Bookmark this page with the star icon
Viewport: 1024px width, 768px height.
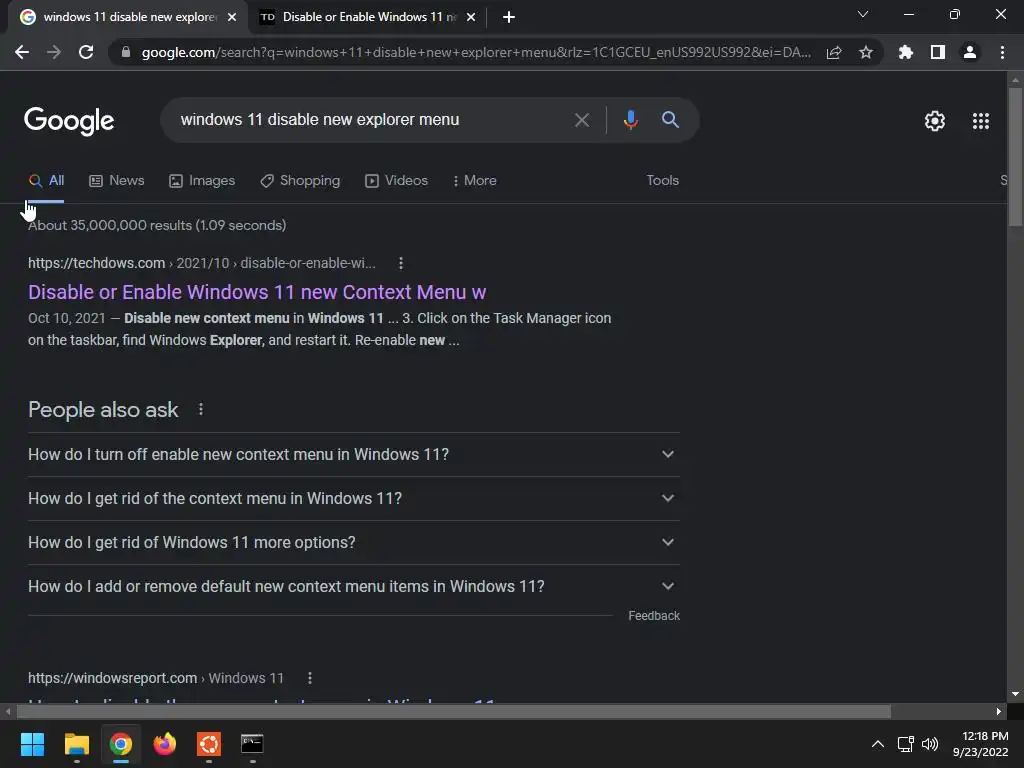pos(866,52)
